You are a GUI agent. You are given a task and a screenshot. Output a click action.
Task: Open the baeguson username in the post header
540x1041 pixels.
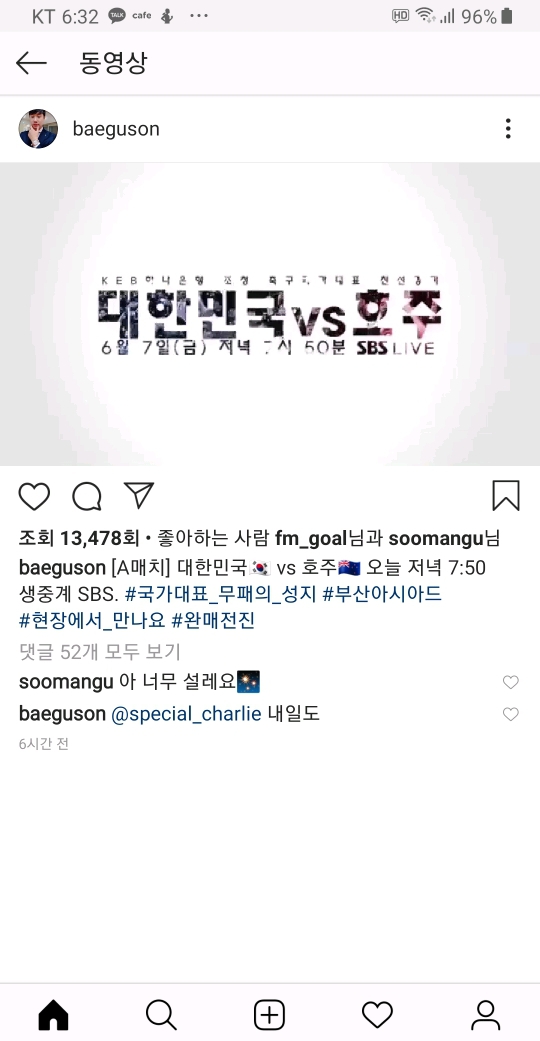point(116,129)
